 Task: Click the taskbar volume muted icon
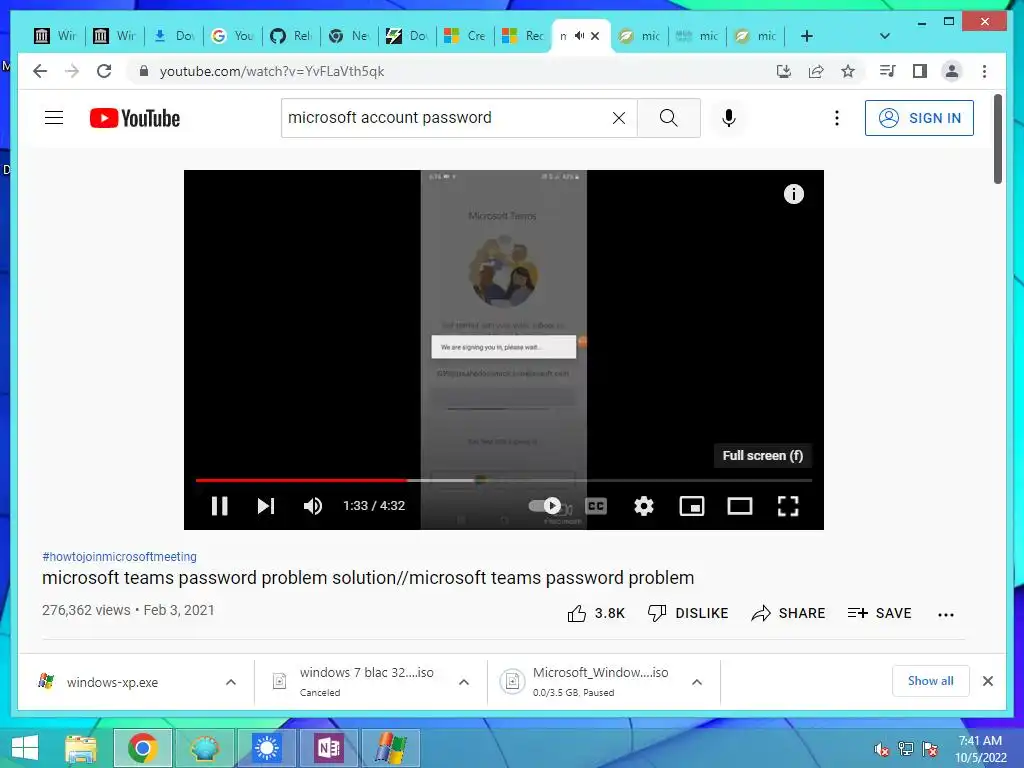point(881,749)
